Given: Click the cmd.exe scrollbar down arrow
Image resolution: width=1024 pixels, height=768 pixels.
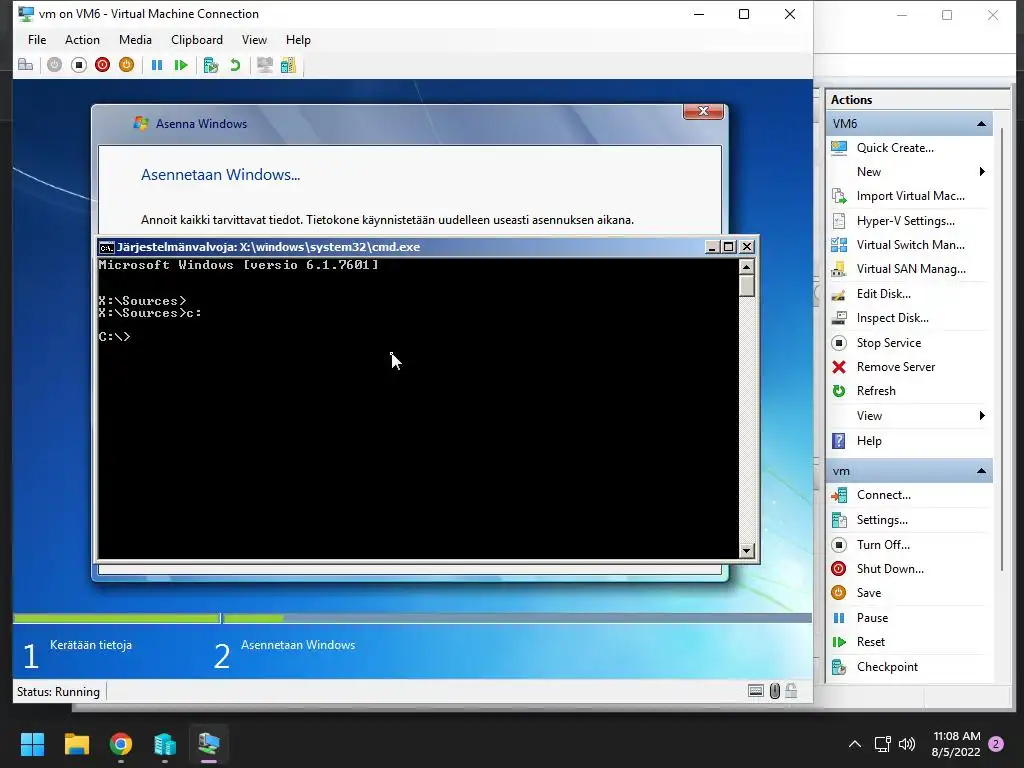Looking at the screenshot, I should click(x=746, y=551).
